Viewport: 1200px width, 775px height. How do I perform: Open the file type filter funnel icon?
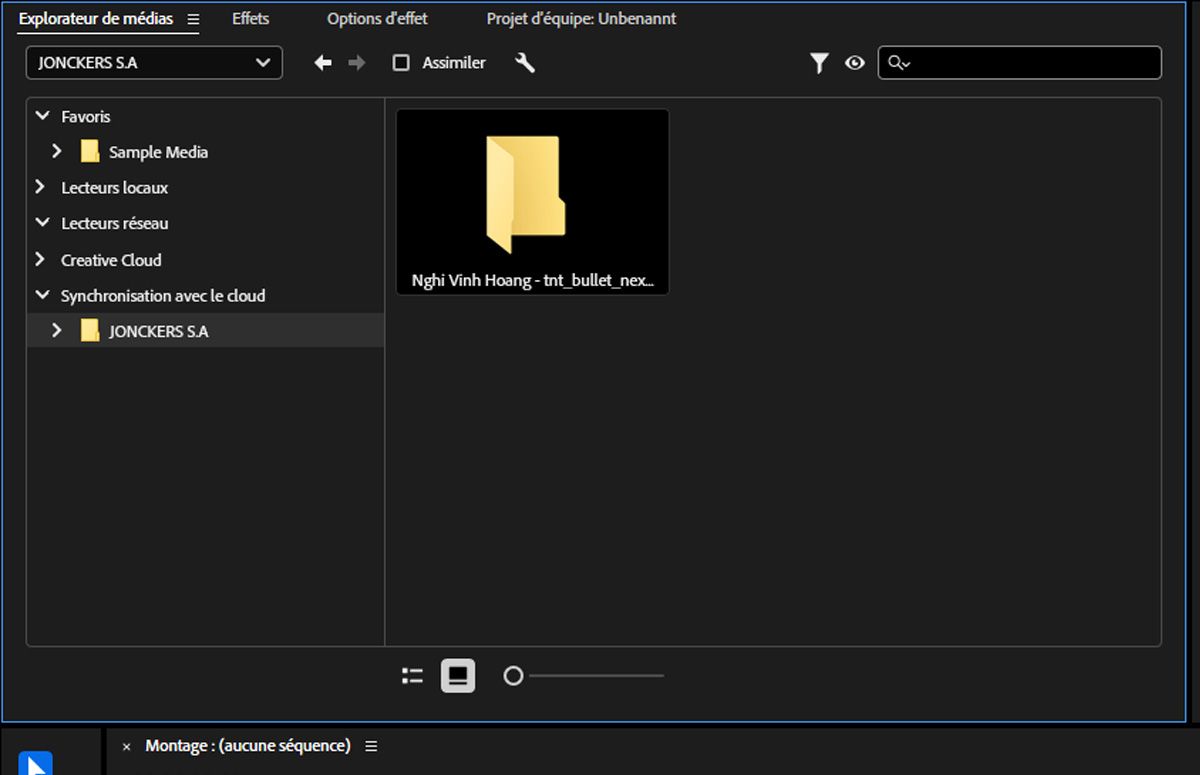coord(819,63)
